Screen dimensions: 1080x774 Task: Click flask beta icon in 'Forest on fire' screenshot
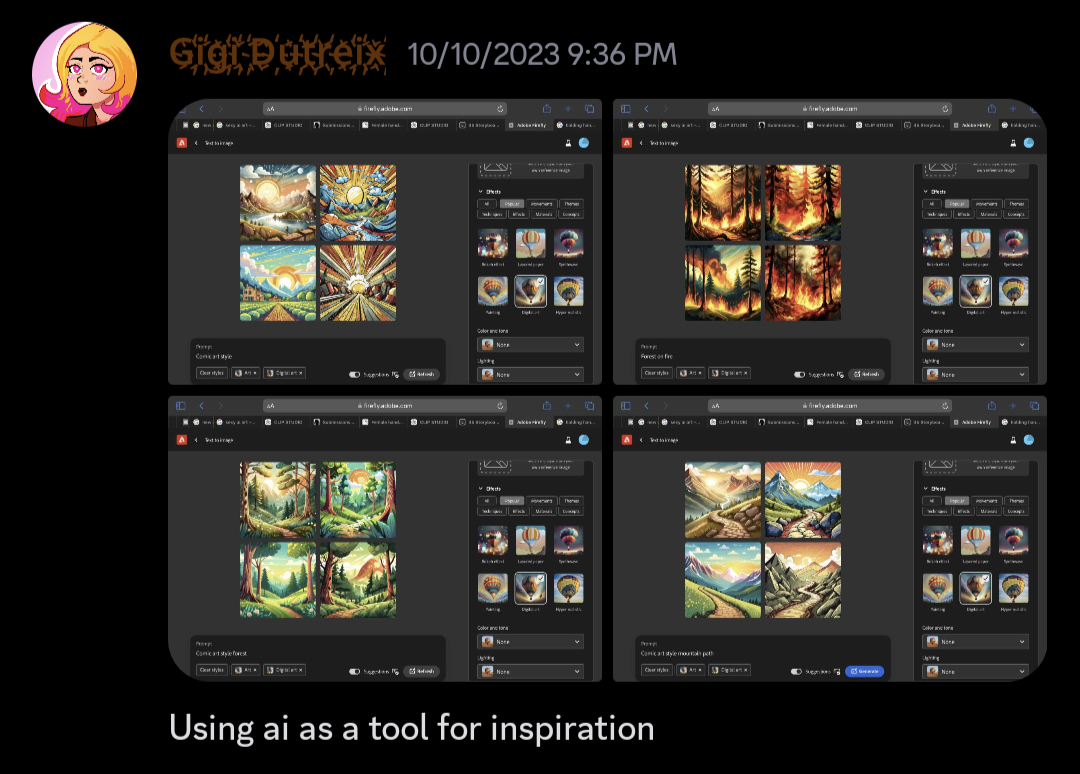click(x=1013, y=143)
